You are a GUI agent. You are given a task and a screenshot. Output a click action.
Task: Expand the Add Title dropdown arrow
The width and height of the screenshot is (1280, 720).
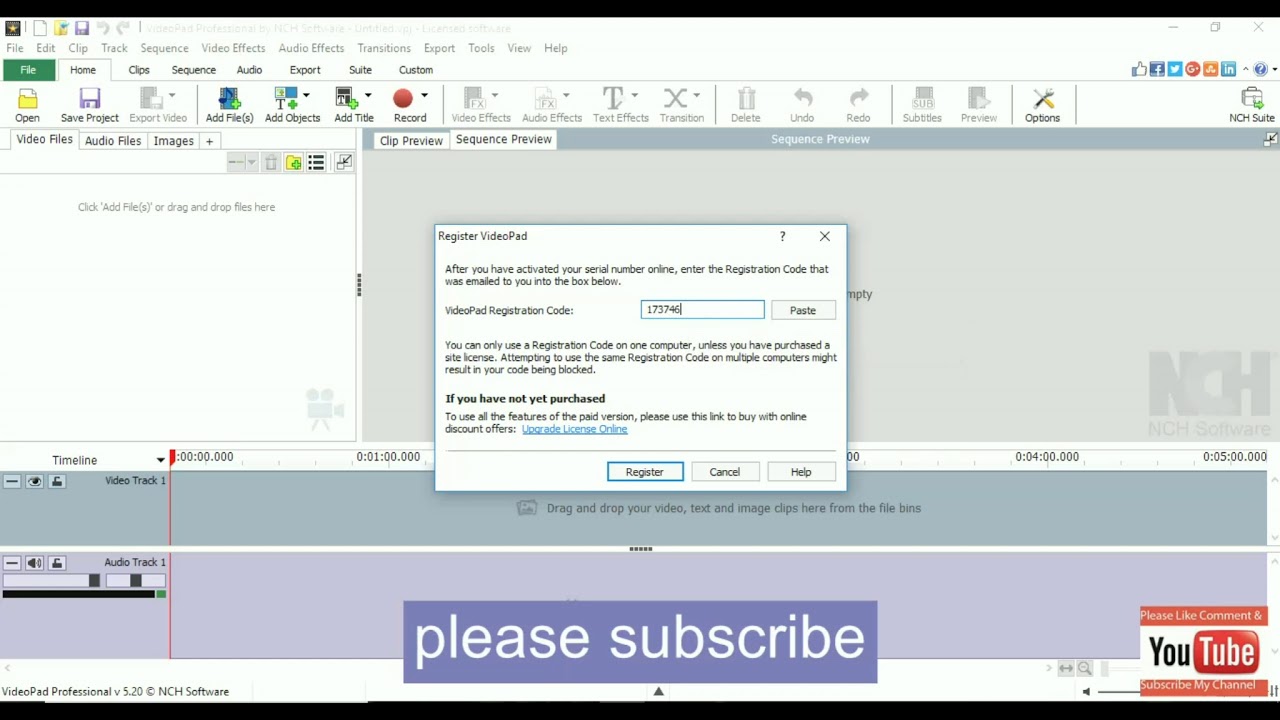click(368, 95)
